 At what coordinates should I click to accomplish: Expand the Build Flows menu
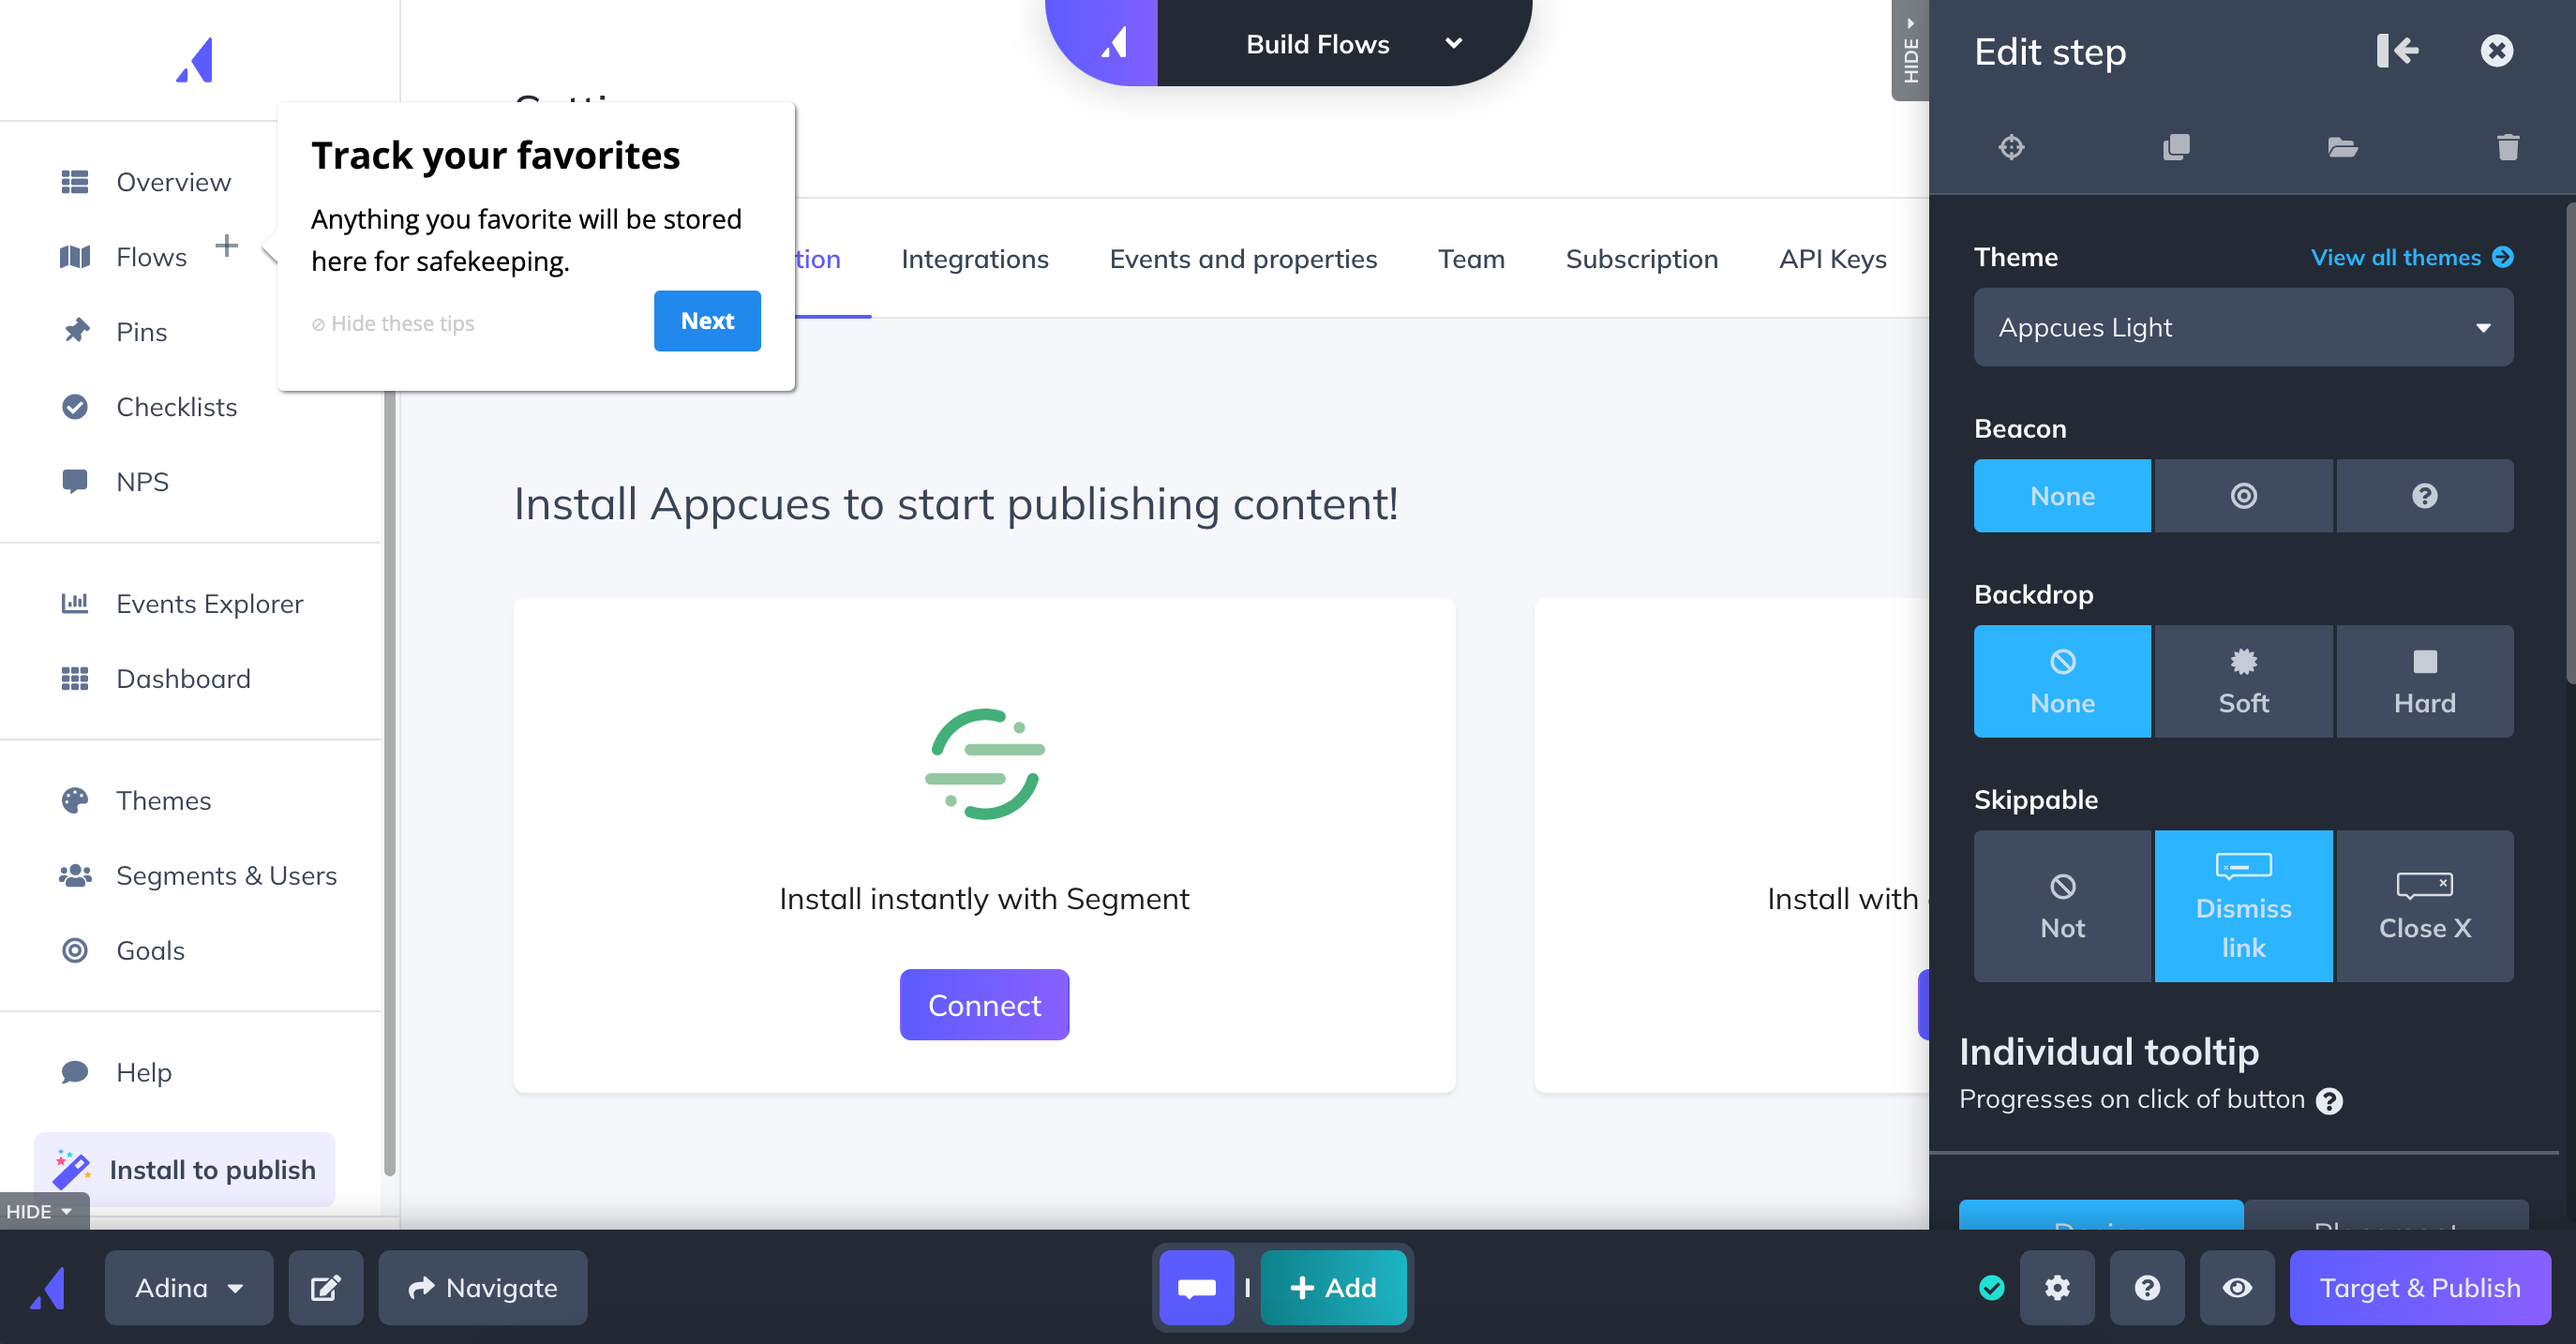(x=1453, y=41)
